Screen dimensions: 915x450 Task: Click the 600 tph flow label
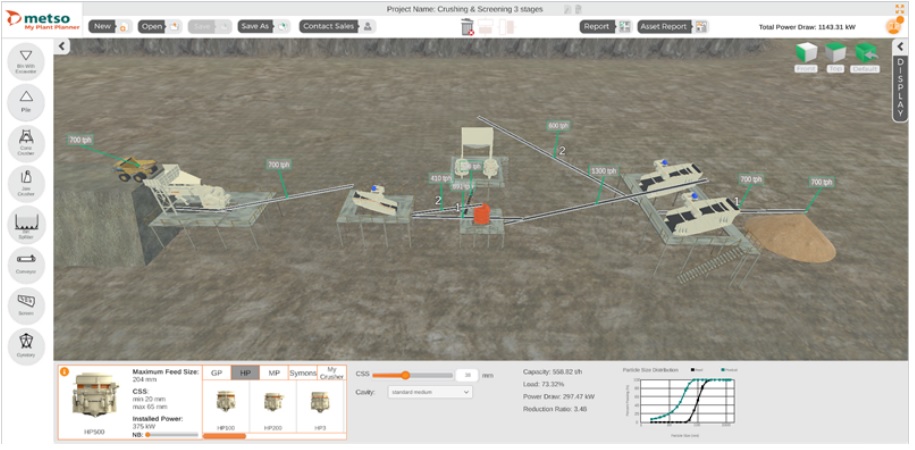point(558,125)
